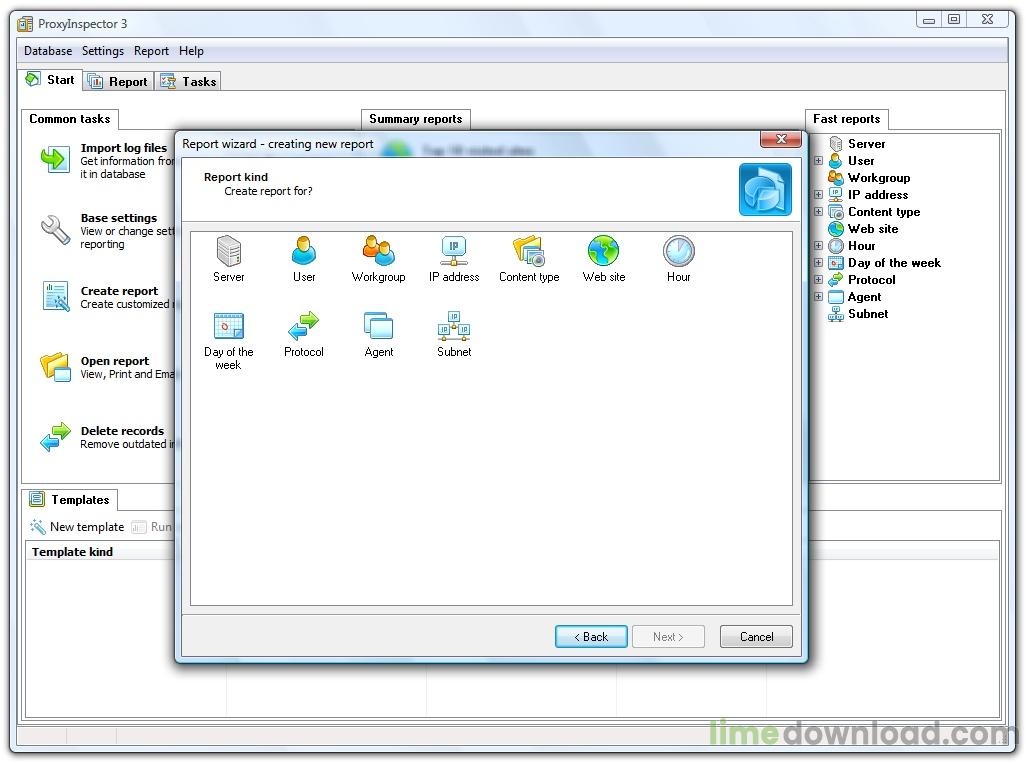Click Open report heading
This screenshot has height=764, width=1027.
tap(115, 361)
